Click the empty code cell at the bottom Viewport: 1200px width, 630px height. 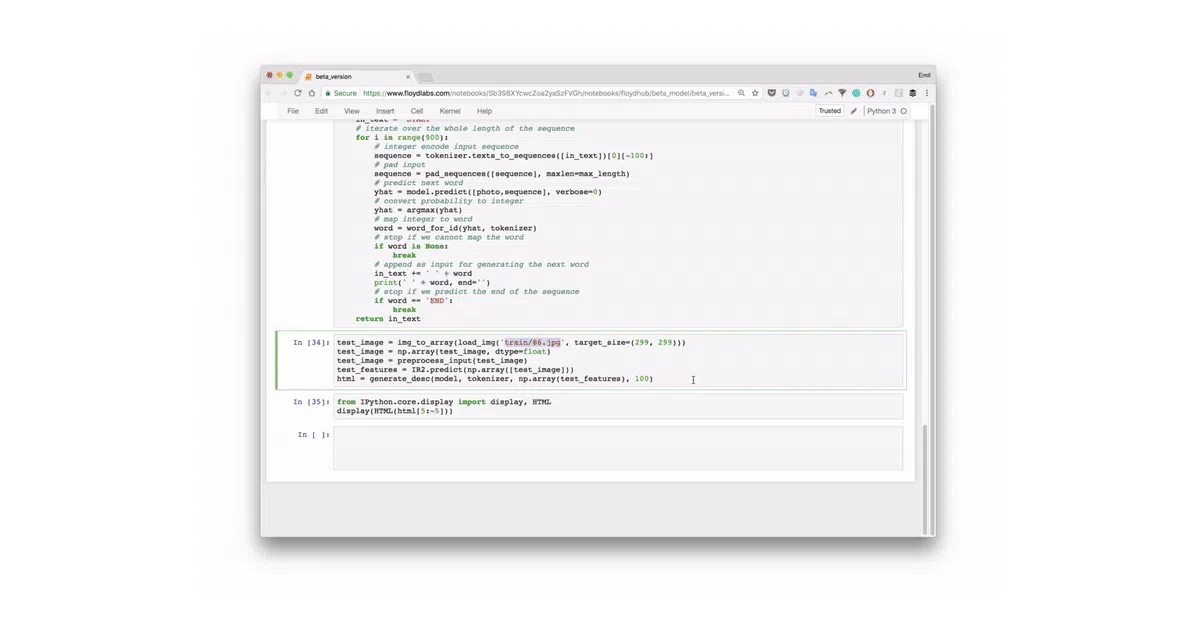pyautogui.click(x=619, y=448)
